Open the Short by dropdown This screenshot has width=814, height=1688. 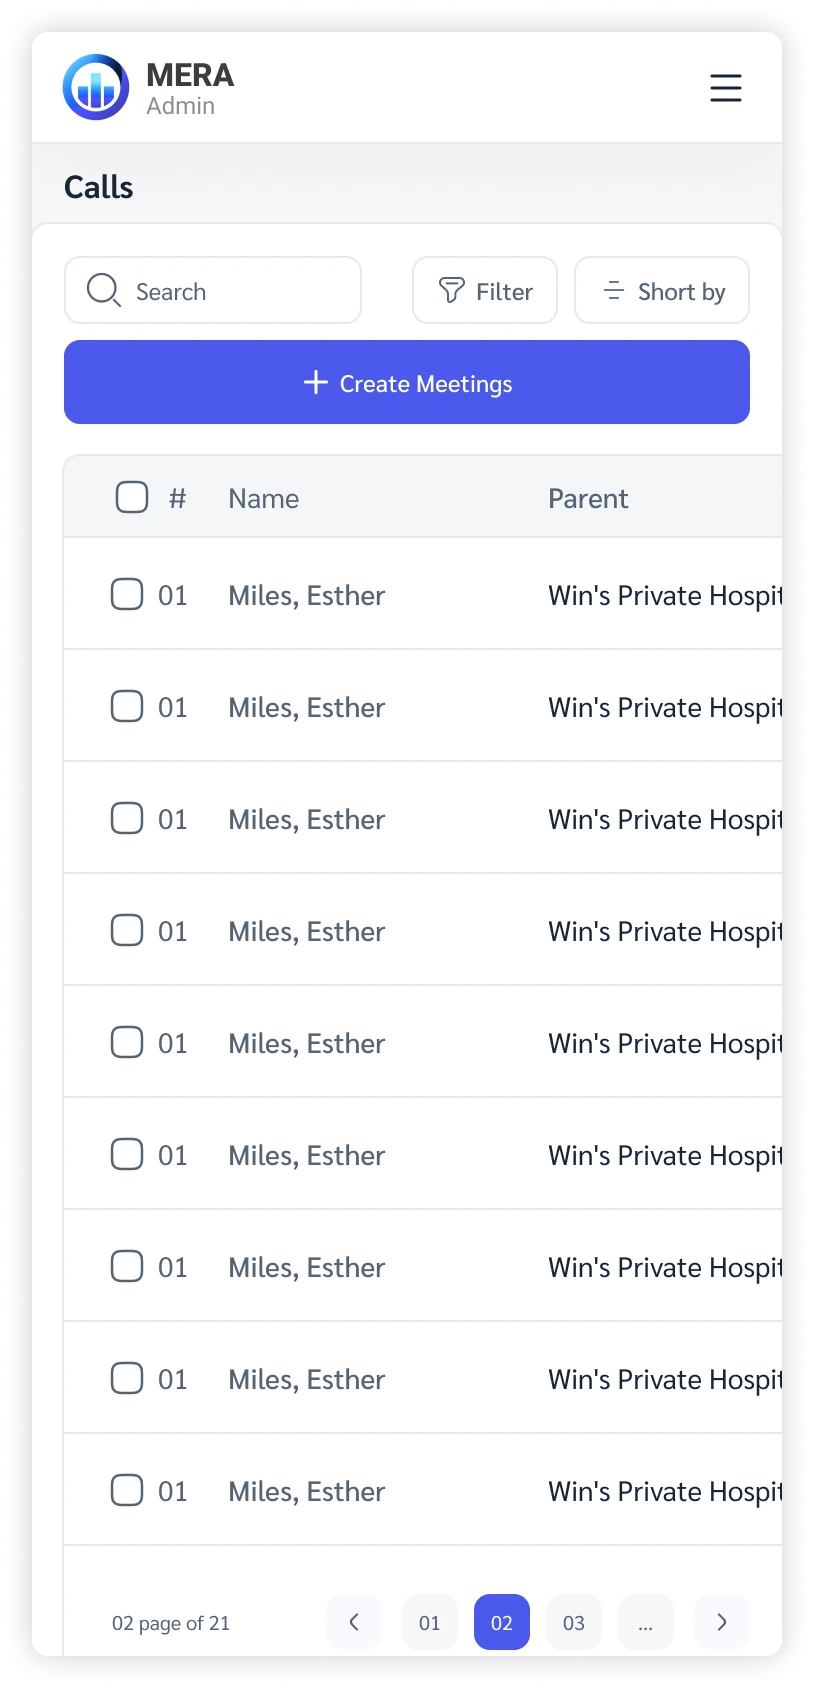[x=662, y=290]
